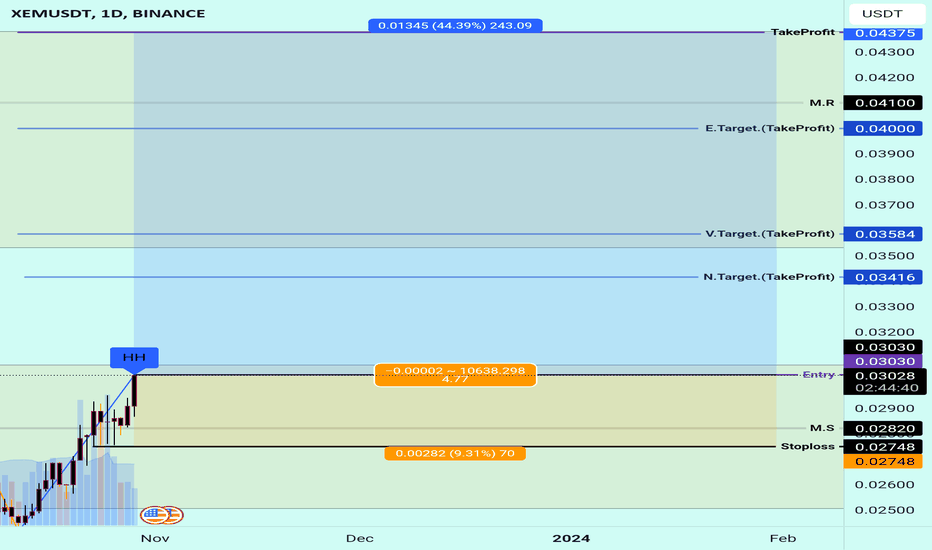Click the 0.04200 price axis value
The height and width of the screenshot is (550, 932).
tap(884, 77)
